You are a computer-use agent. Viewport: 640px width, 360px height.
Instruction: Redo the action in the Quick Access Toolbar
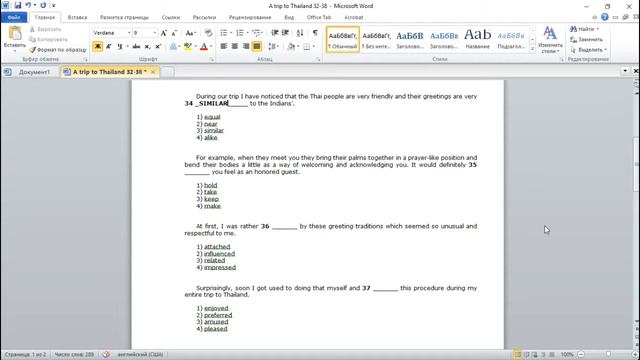(43, 6)
